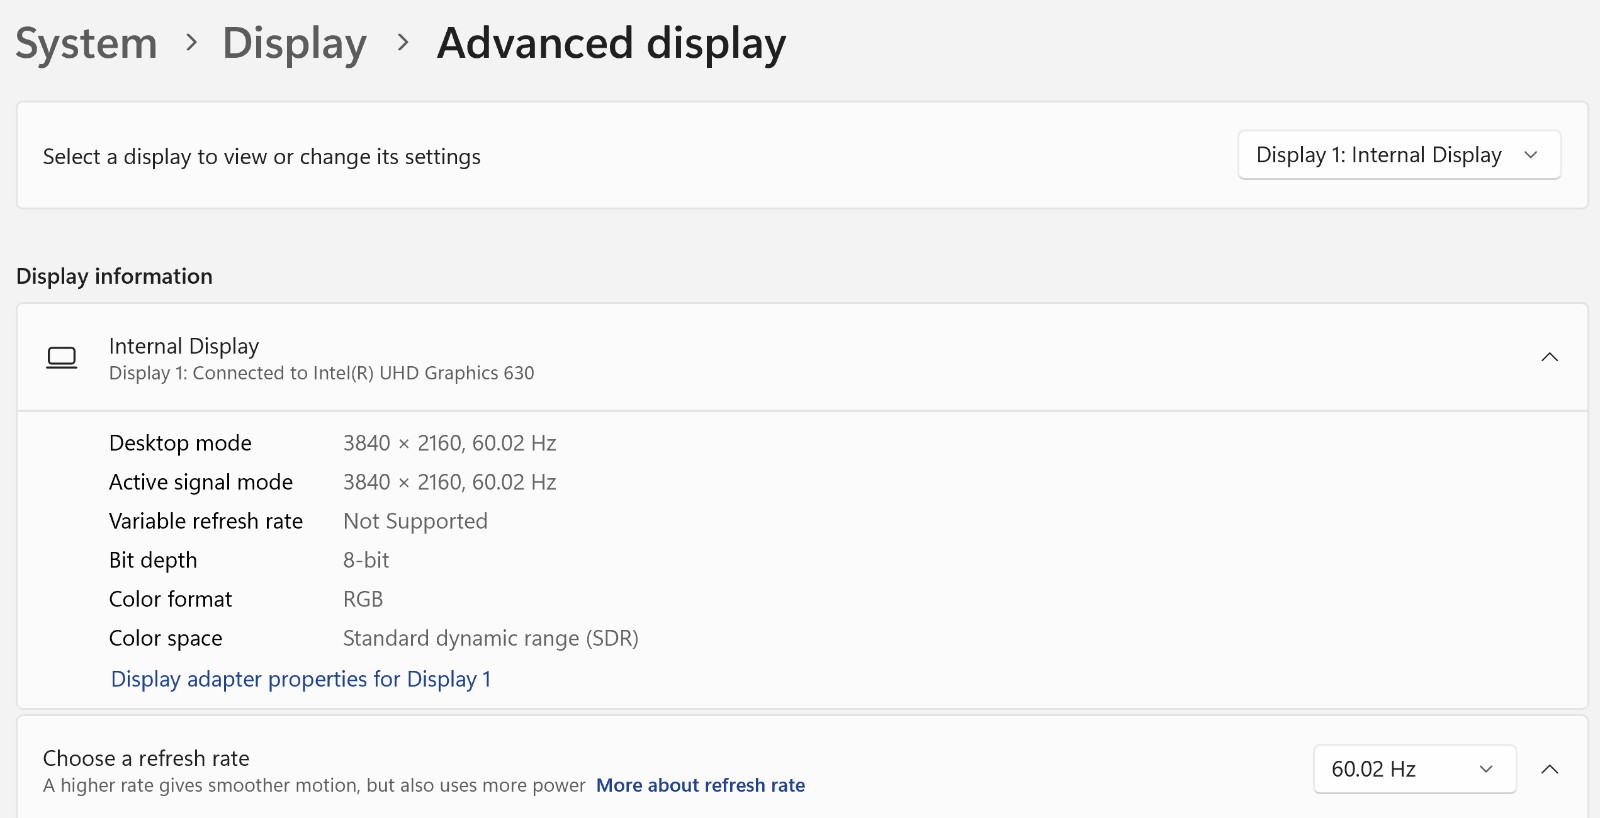Image resolution: width=1600 pixels, height=818 pixels.
Task: Collapse the Internal Display information section
Action: coord(1550,357)
